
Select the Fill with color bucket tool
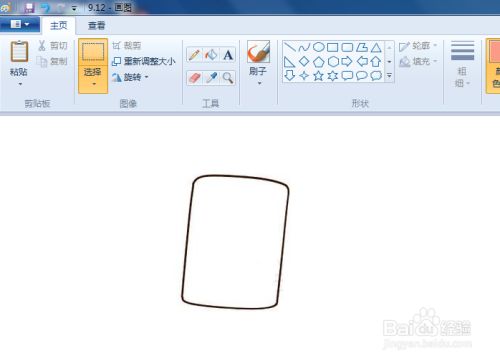click(x=211, y=55)
